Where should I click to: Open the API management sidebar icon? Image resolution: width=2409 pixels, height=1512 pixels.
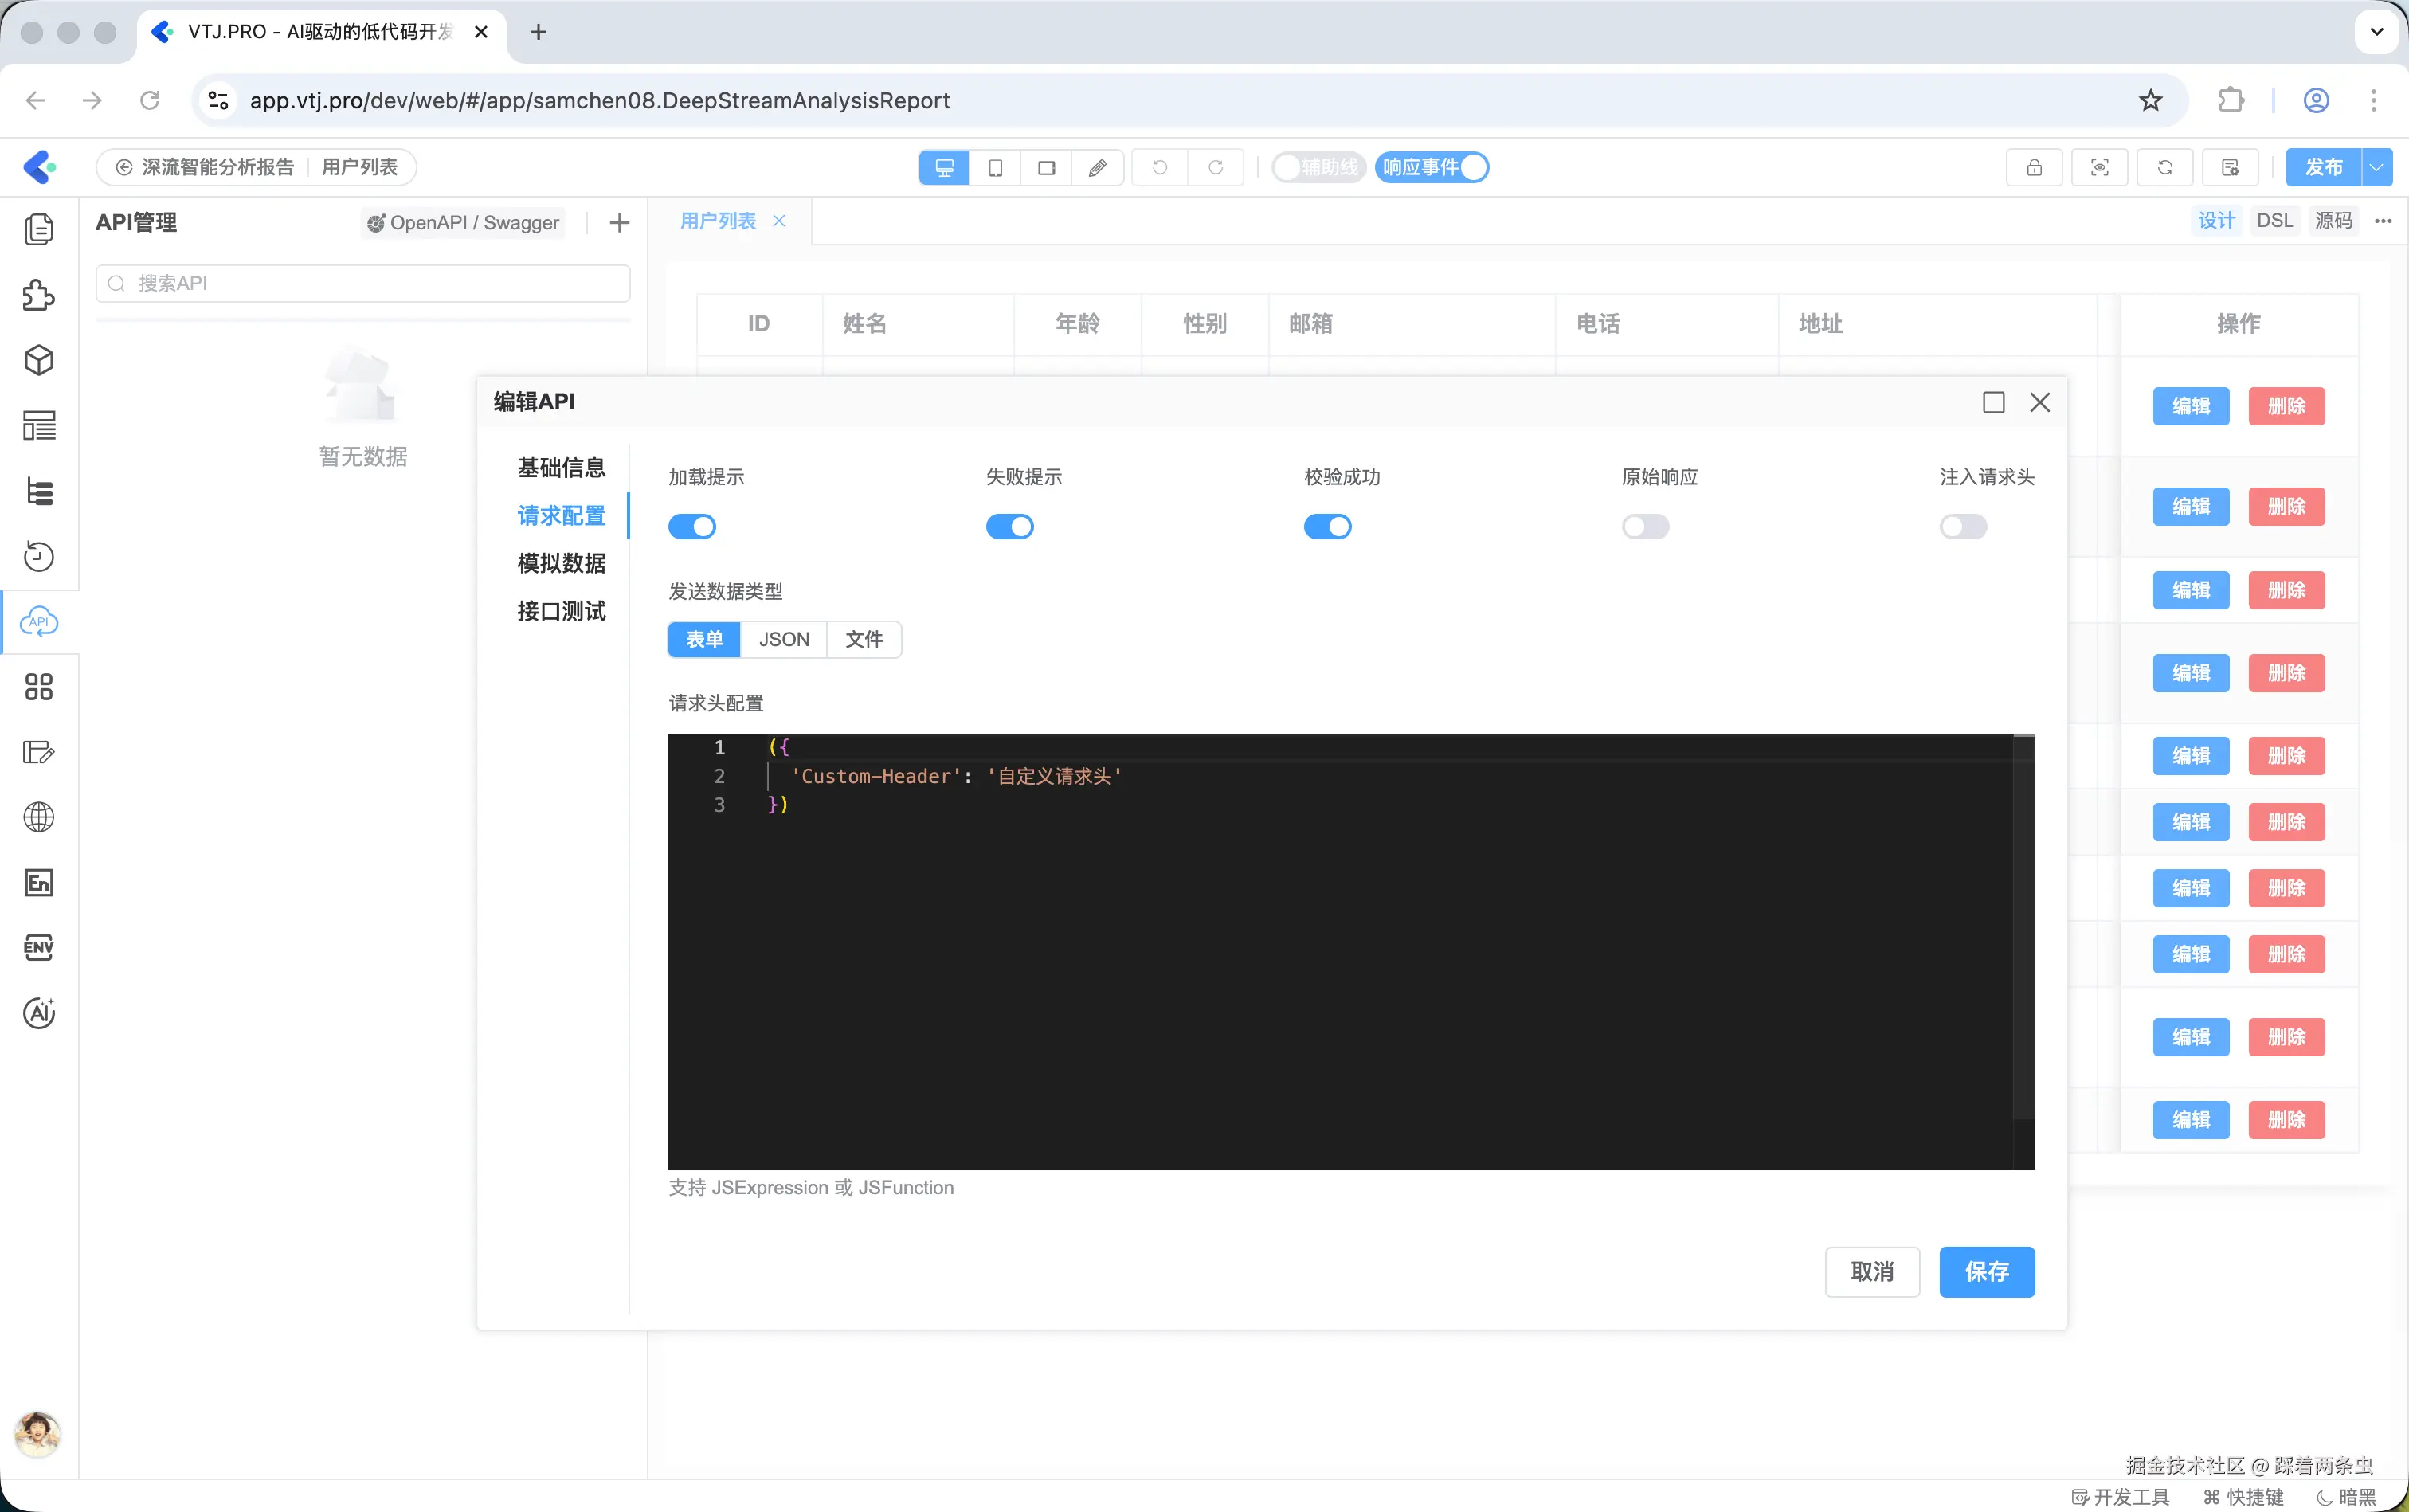point(38,622)
